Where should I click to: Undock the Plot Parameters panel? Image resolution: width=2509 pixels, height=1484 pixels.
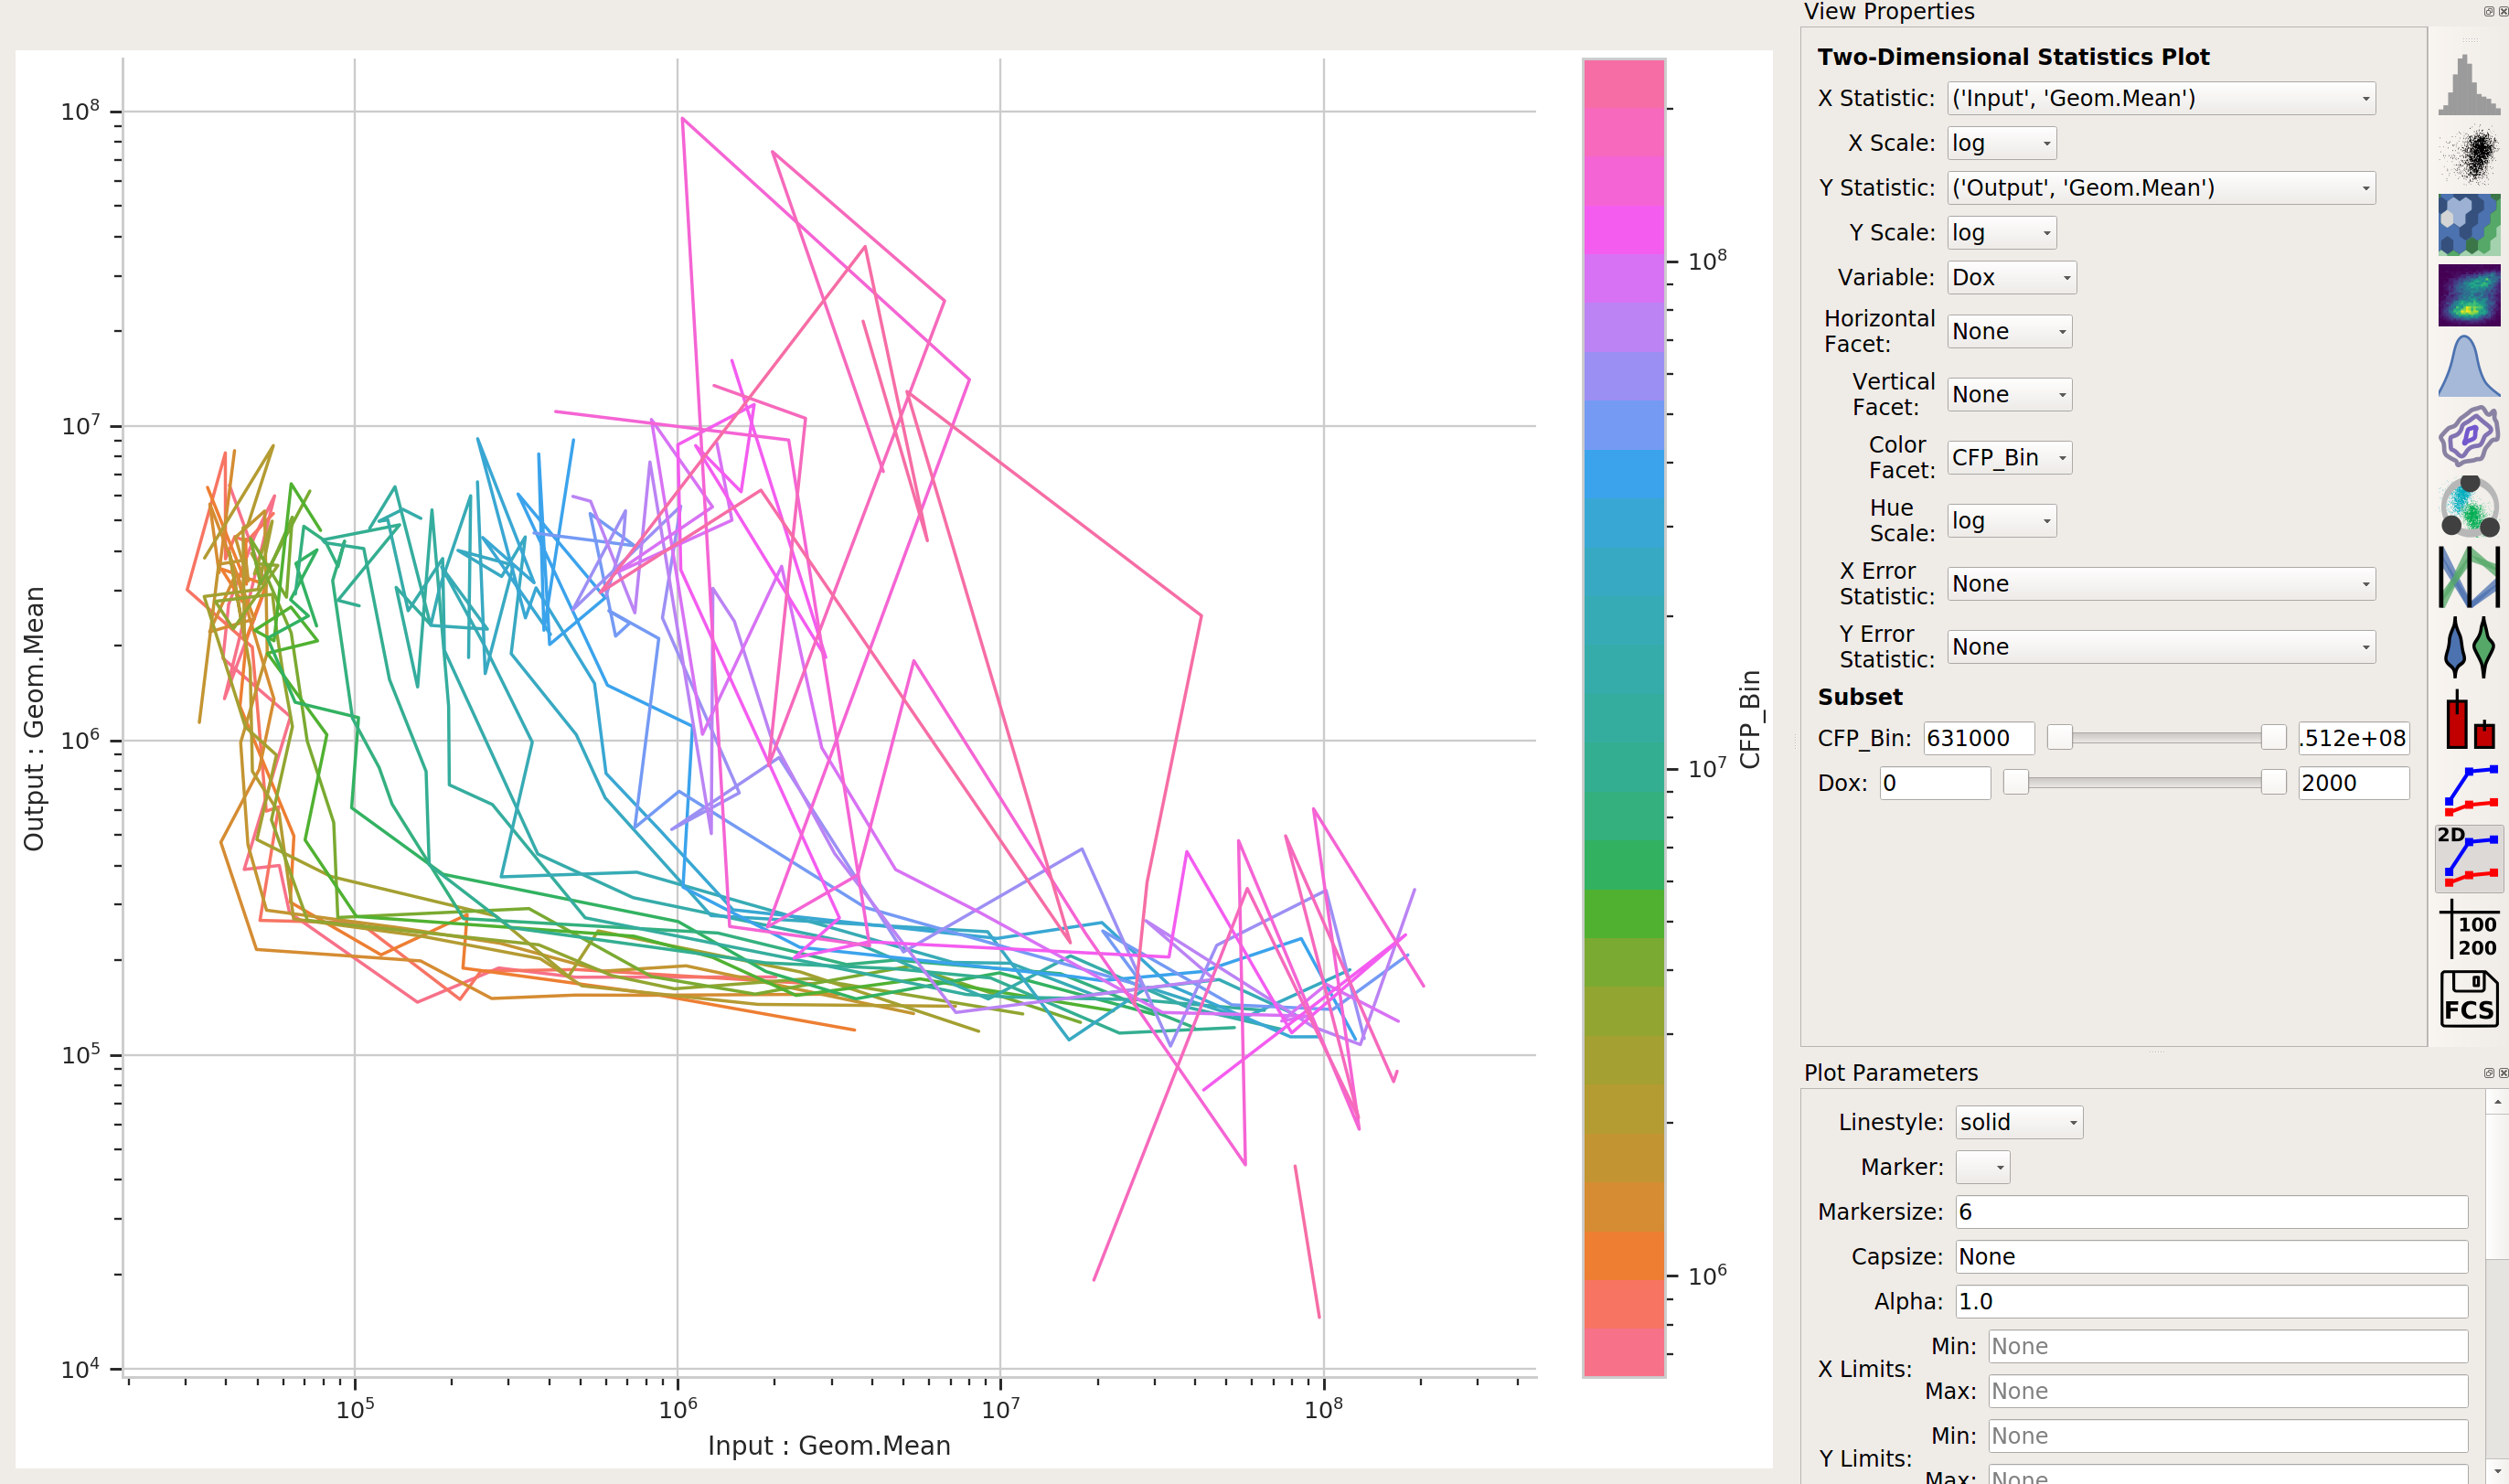click(x=2489, y=1073)
